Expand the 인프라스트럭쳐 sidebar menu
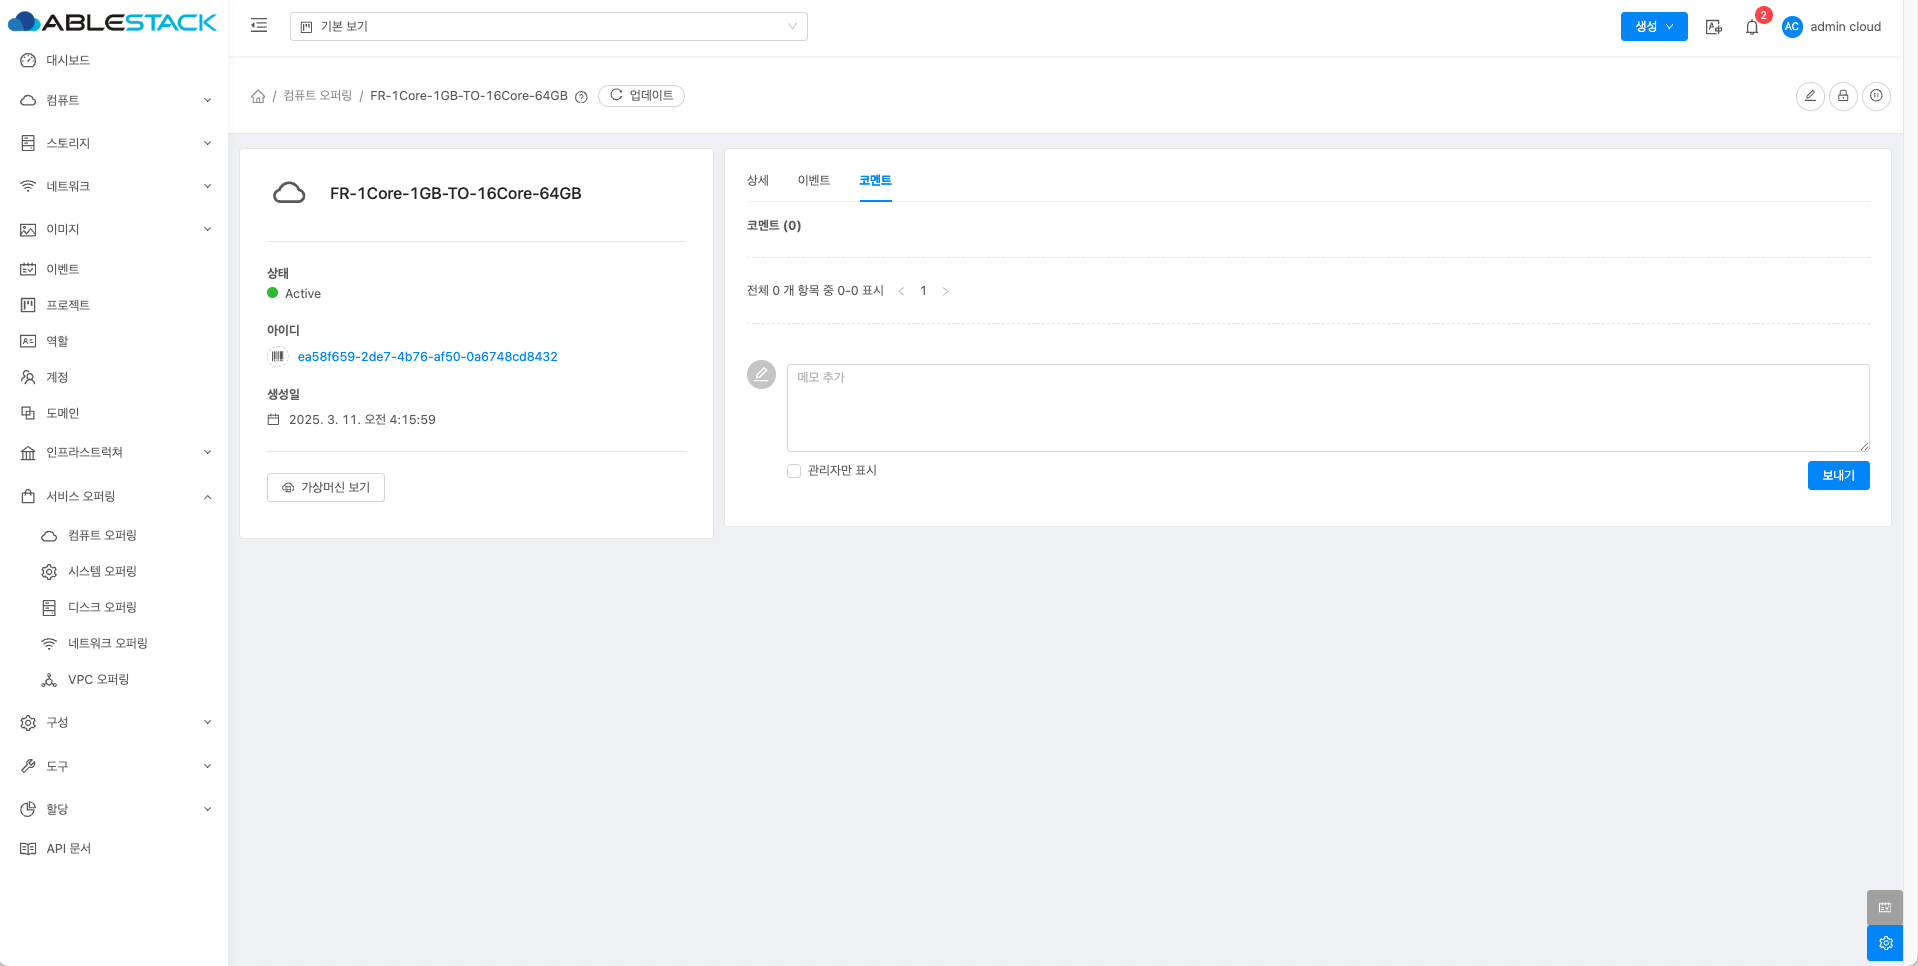Viewport: 1918px width, 966px height. [114, 452]
